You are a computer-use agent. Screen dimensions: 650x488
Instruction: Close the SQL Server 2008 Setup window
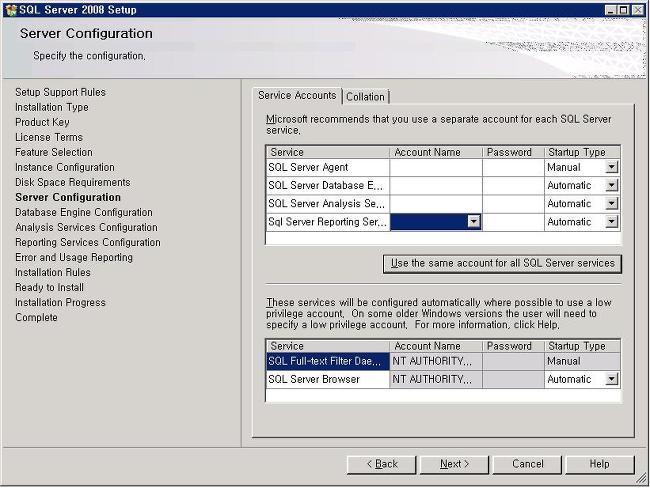click(x=638, y=10)
